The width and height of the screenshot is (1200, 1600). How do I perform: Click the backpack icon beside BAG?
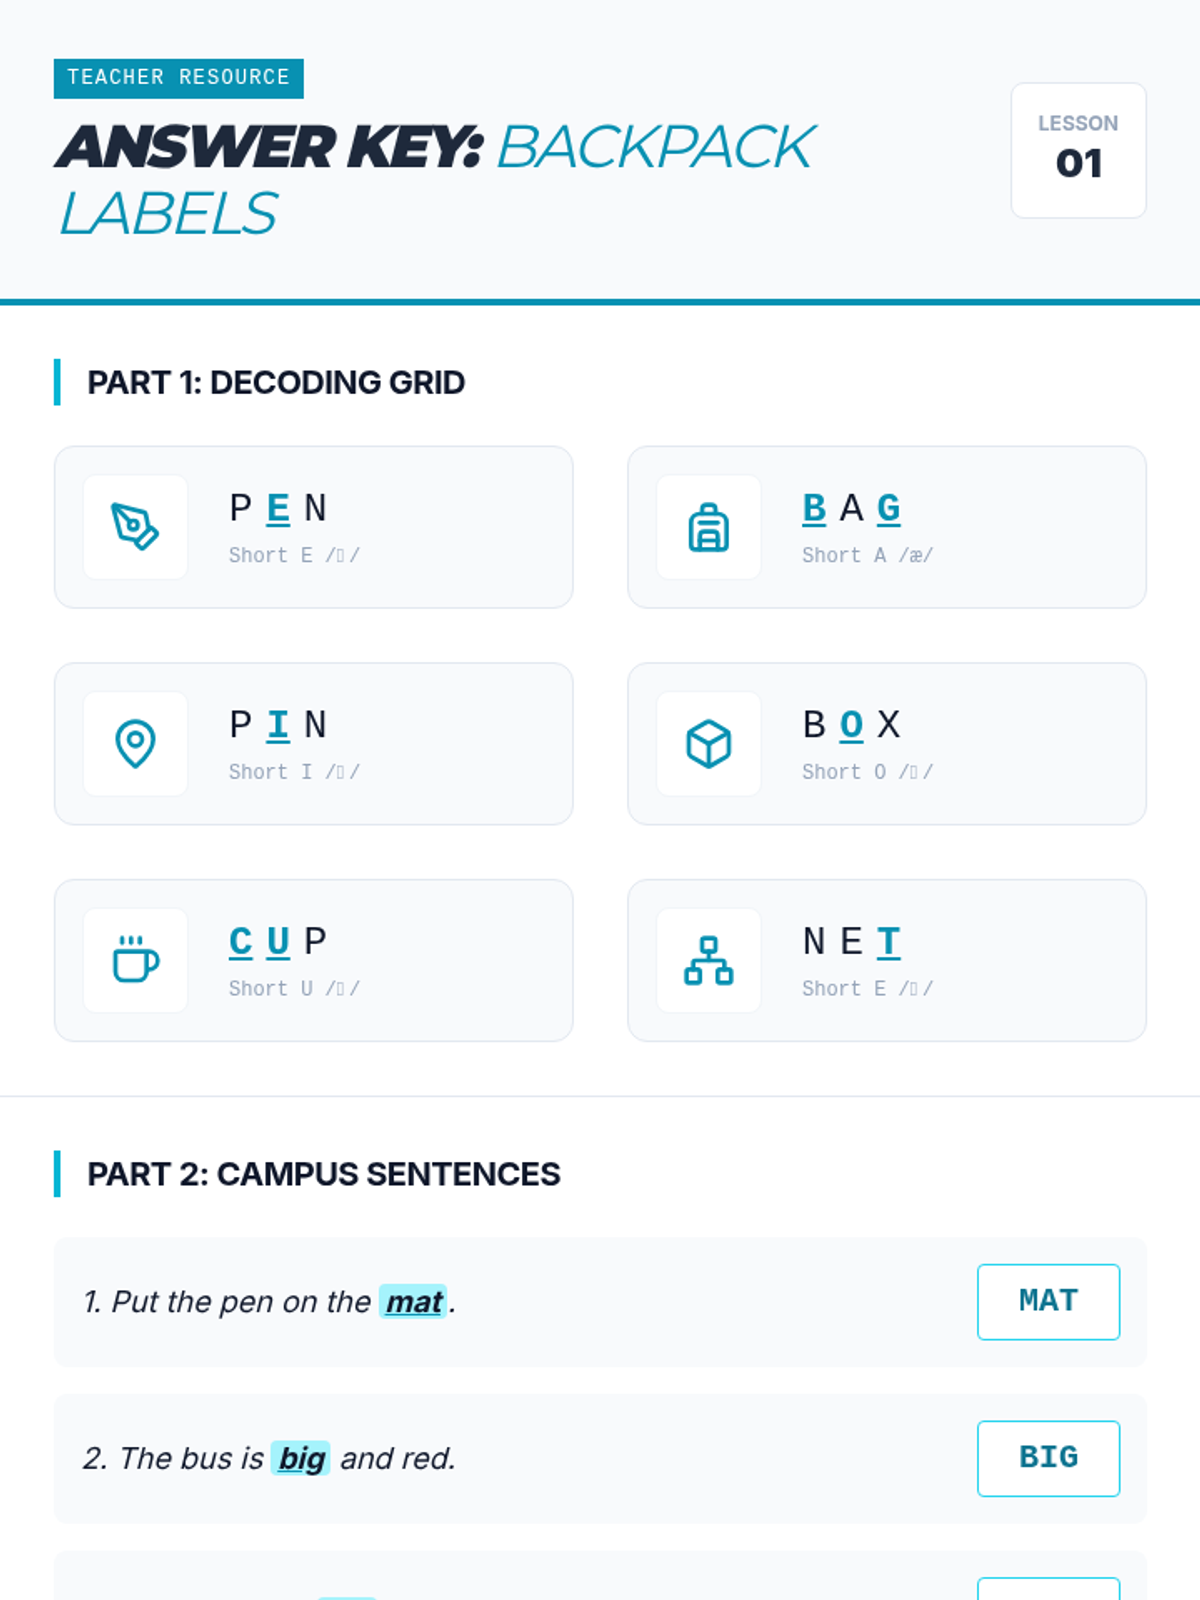(708, 527)
